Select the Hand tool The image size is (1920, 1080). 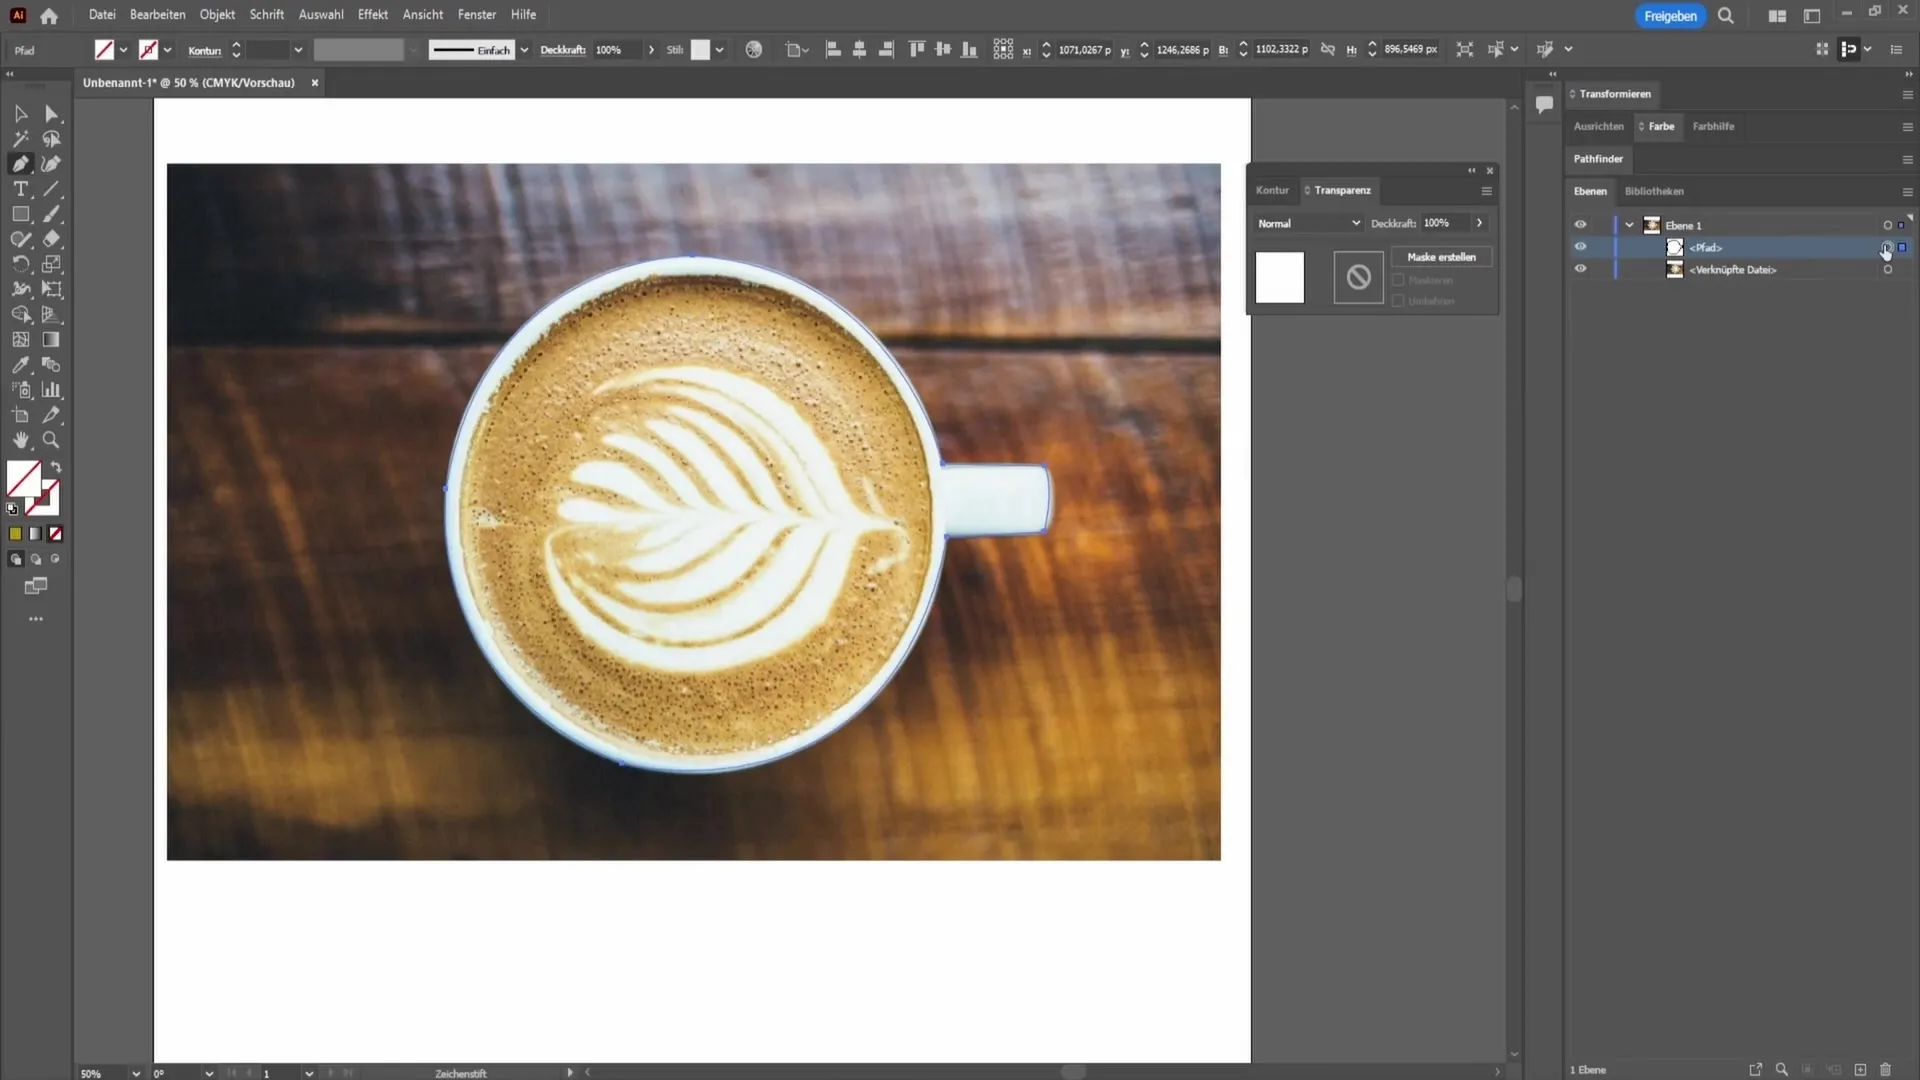pyautogui.click(x=20, y=440)
